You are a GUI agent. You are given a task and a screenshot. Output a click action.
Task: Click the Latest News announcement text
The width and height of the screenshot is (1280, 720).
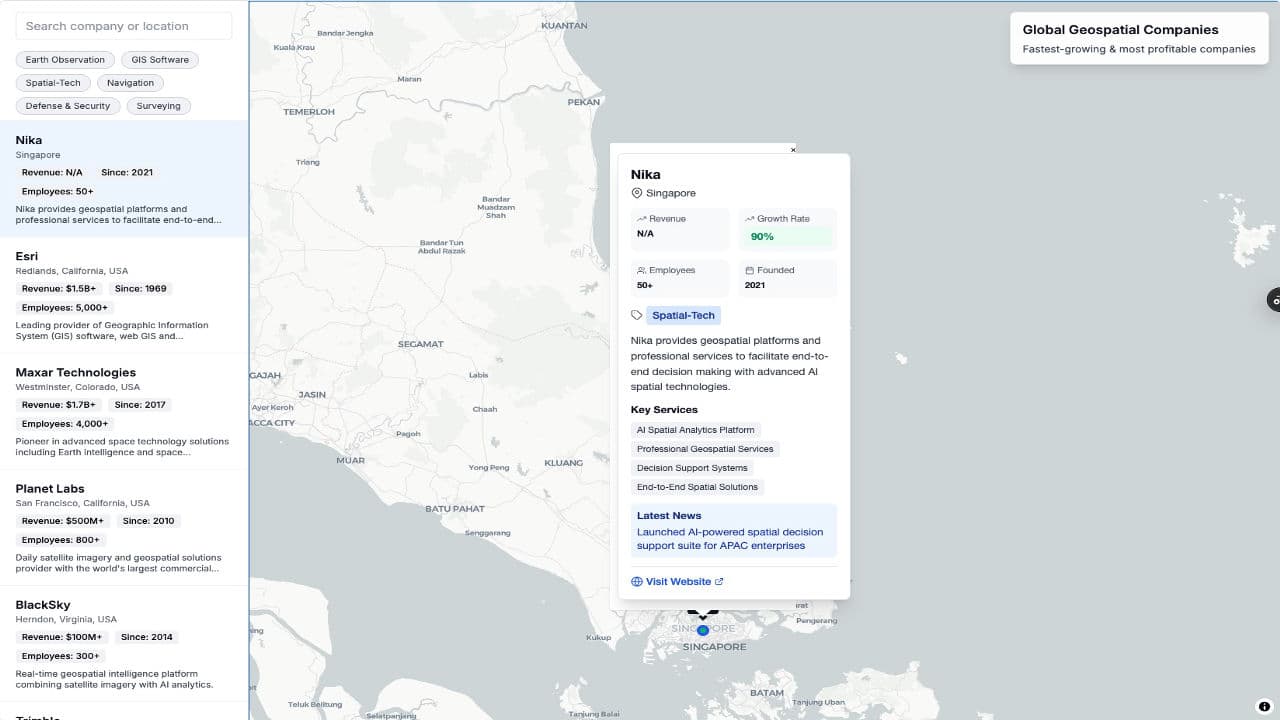coord(730,539)
